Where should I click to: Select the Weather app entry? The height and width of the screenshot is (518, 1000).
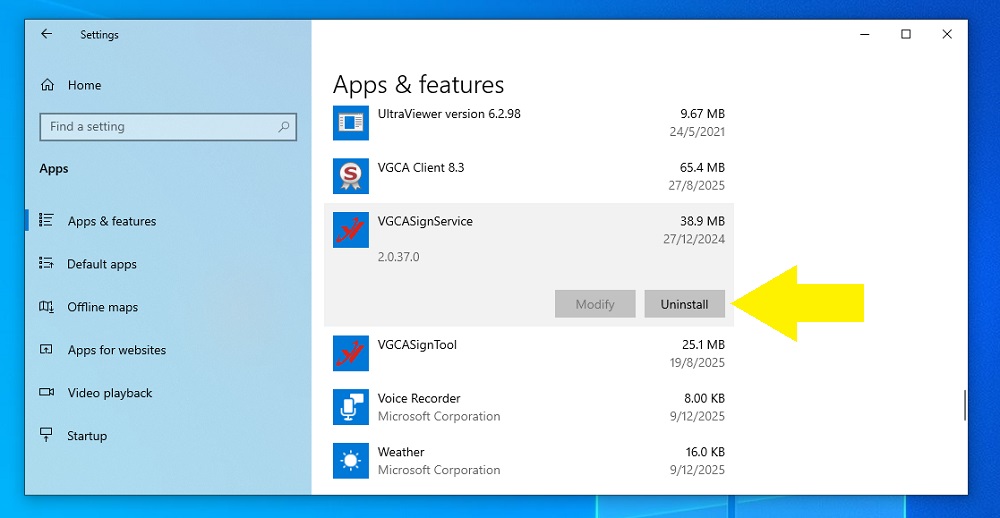(x=530, y=461)
